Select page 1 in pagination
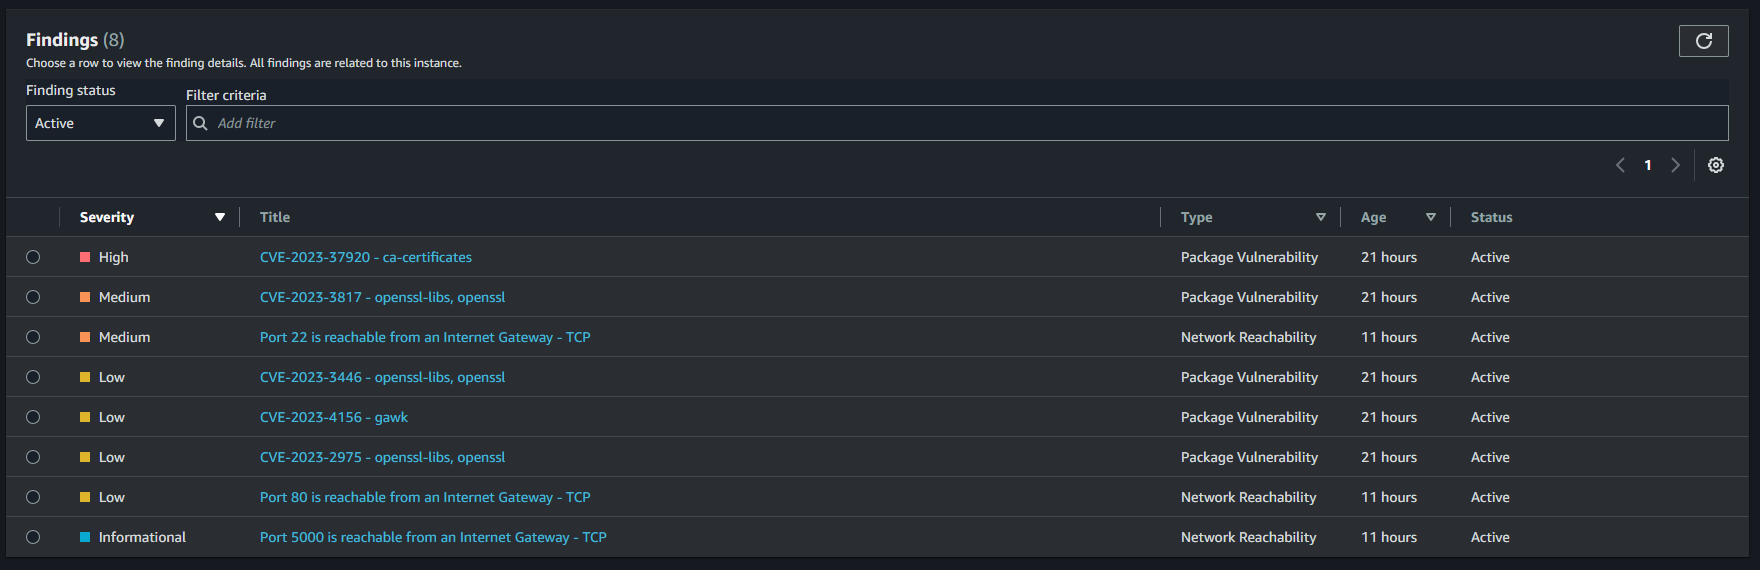This screenshot has width=1760, height=570. [x=1648, y=165]
